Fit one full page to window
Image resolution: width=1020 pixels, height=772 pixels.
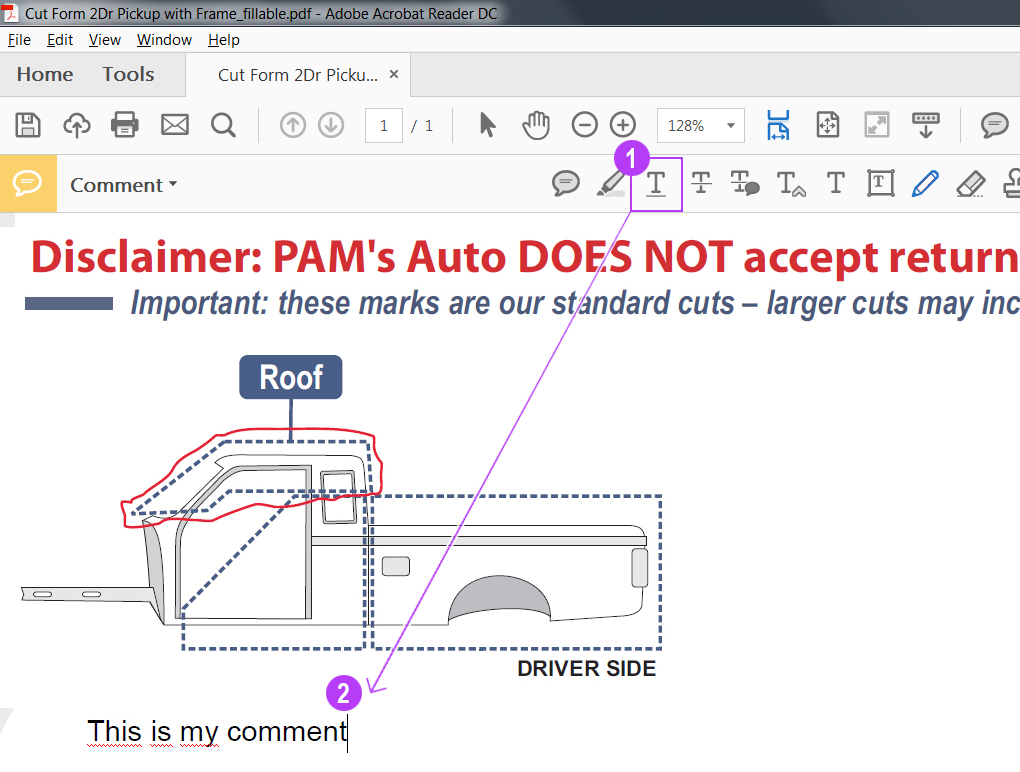coord(827,125)
